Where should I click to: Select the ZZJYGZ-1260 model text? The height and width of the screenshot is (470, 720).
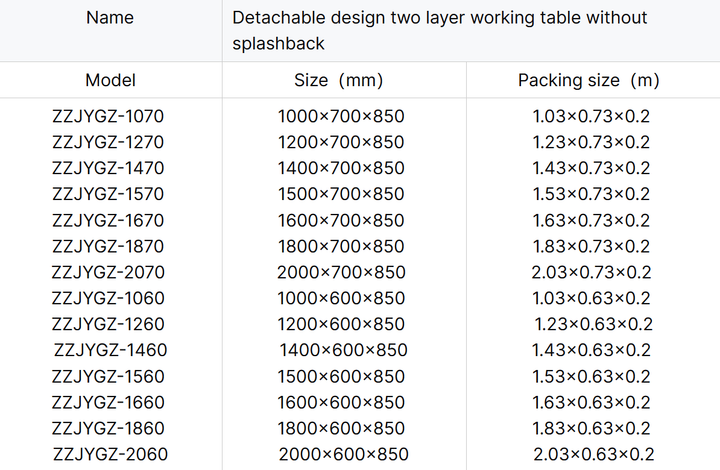108,325
